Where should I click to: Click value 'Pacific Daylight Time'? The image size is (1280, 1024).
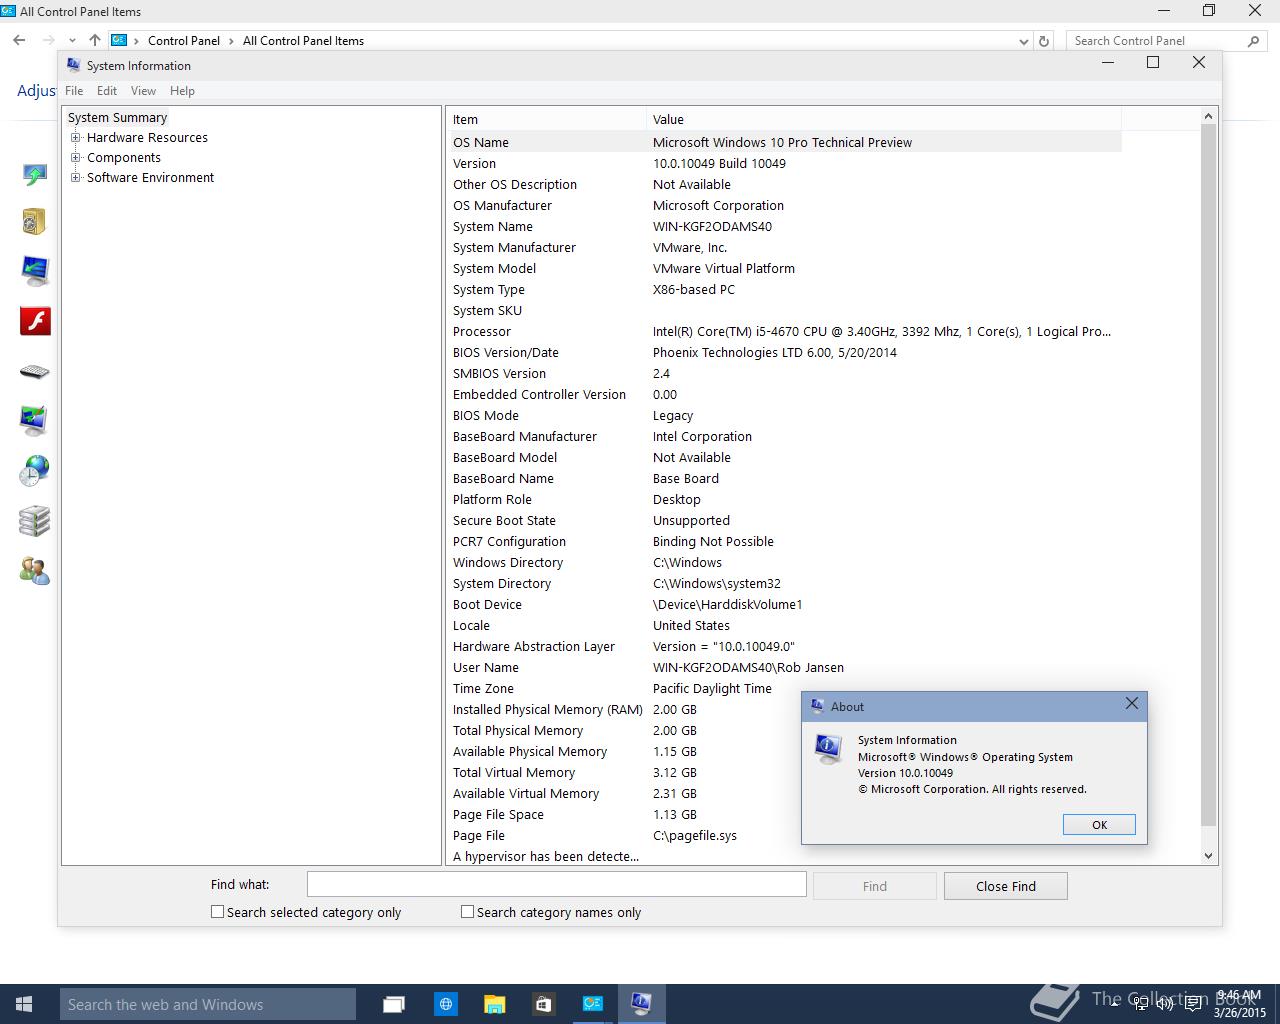[x=712, y=689]
